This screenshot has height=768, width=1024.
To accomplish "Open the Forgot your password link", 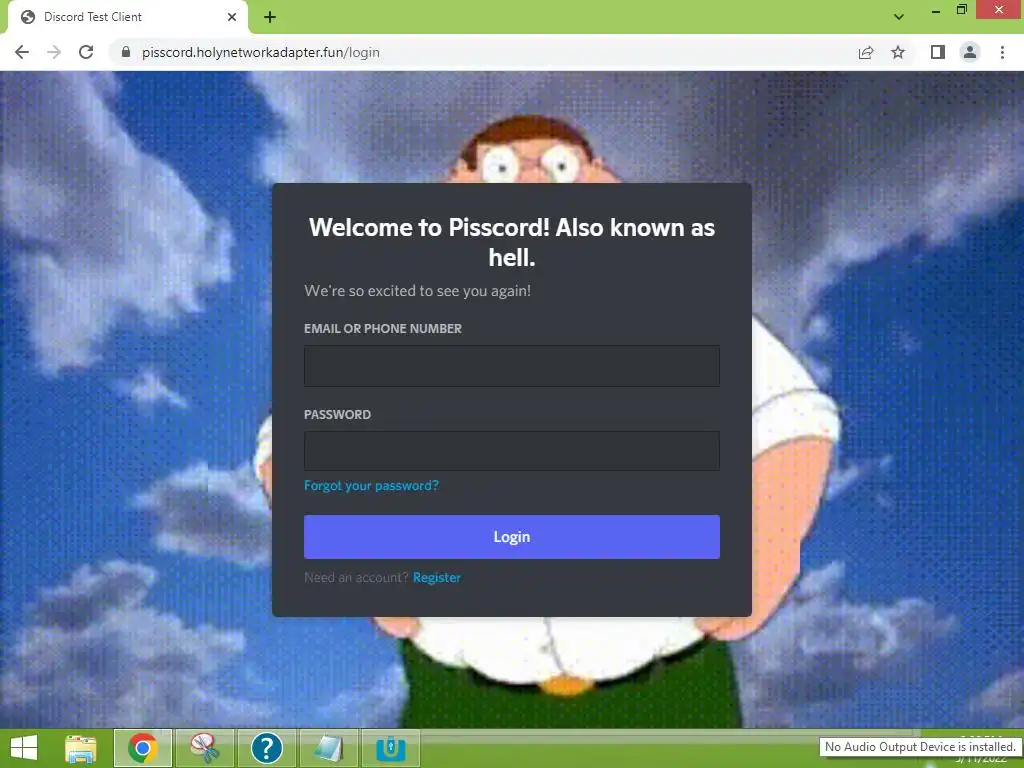I will point(371,485).
